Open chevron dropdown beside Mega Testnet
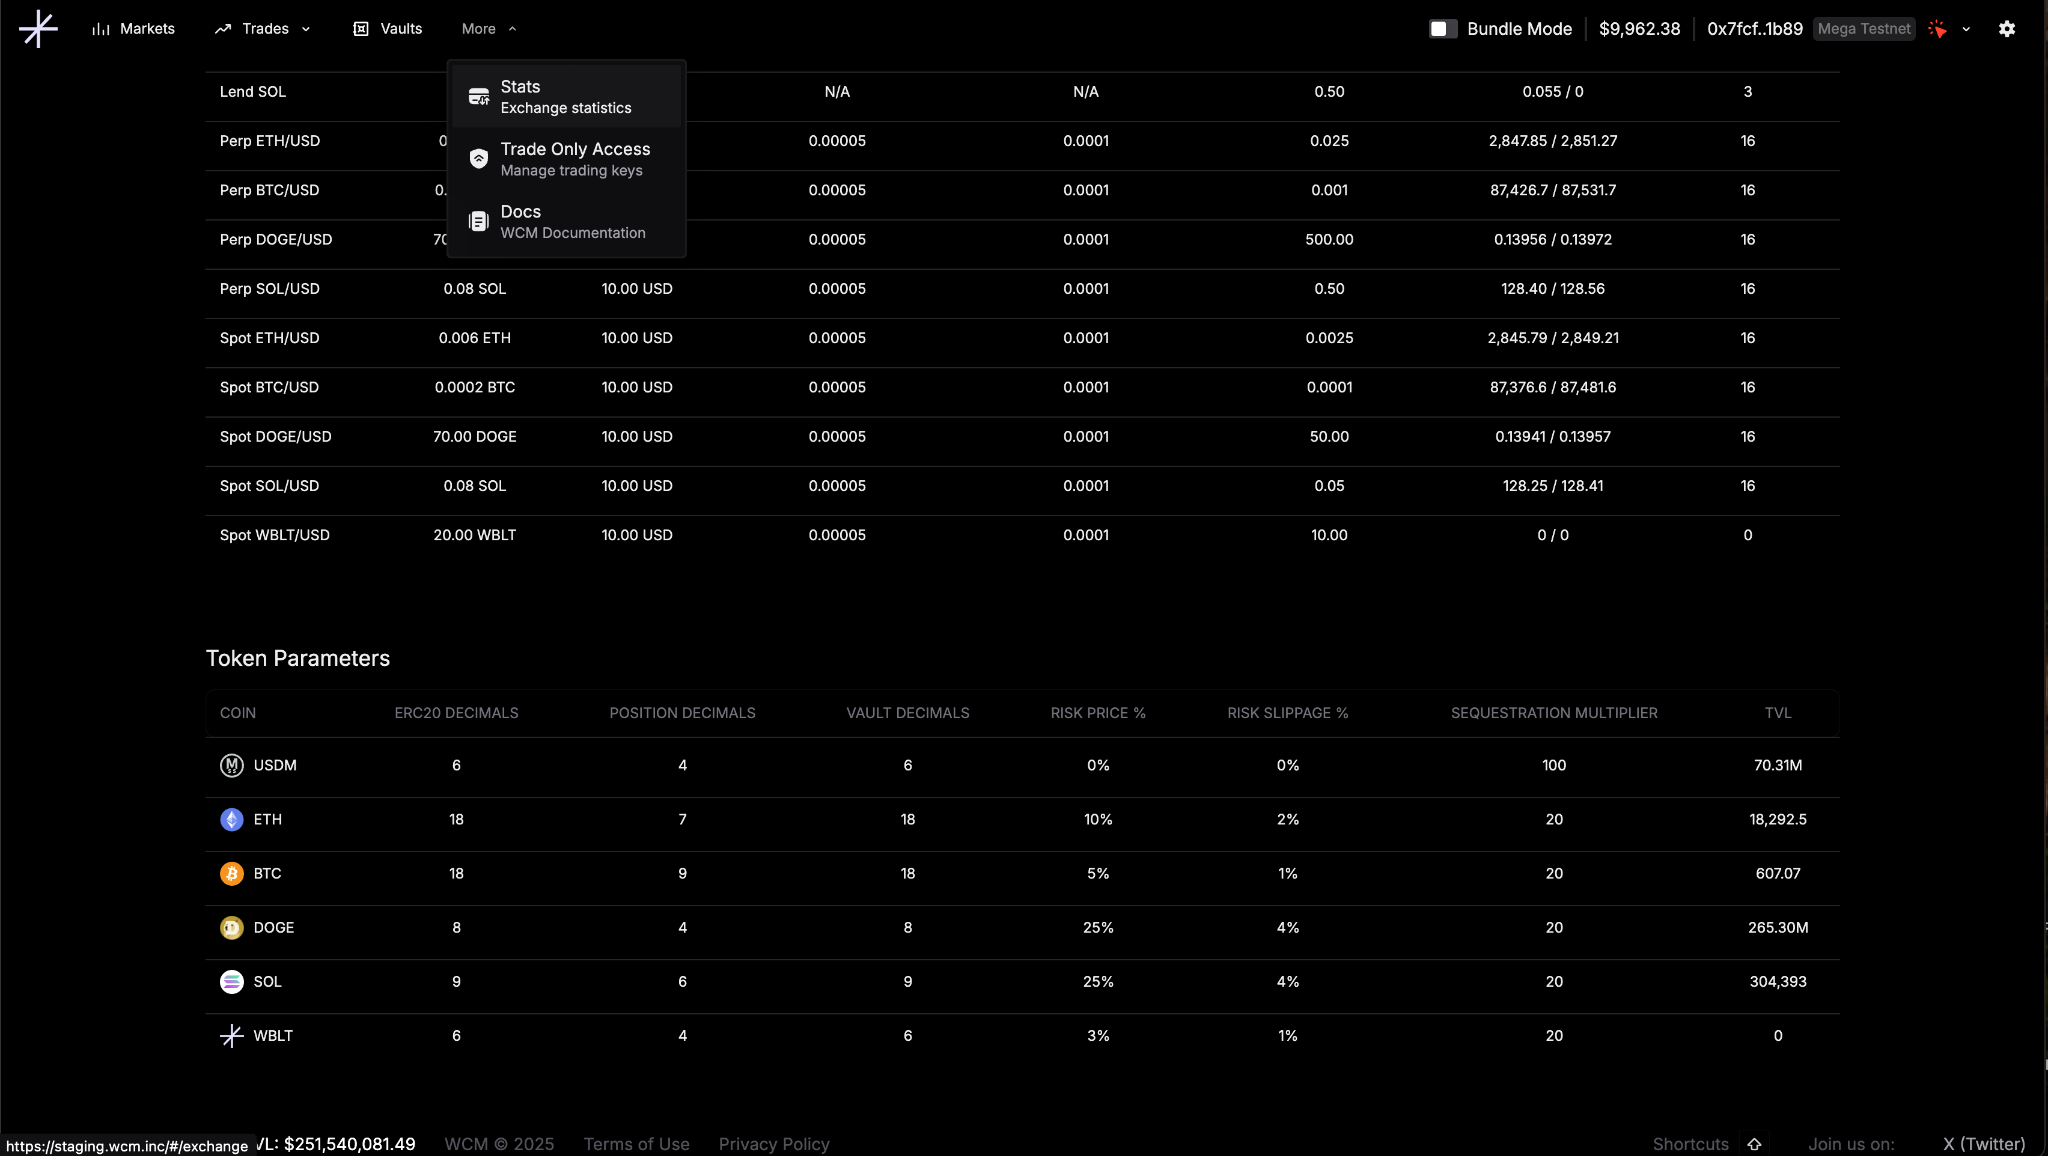 point(1966,29)
